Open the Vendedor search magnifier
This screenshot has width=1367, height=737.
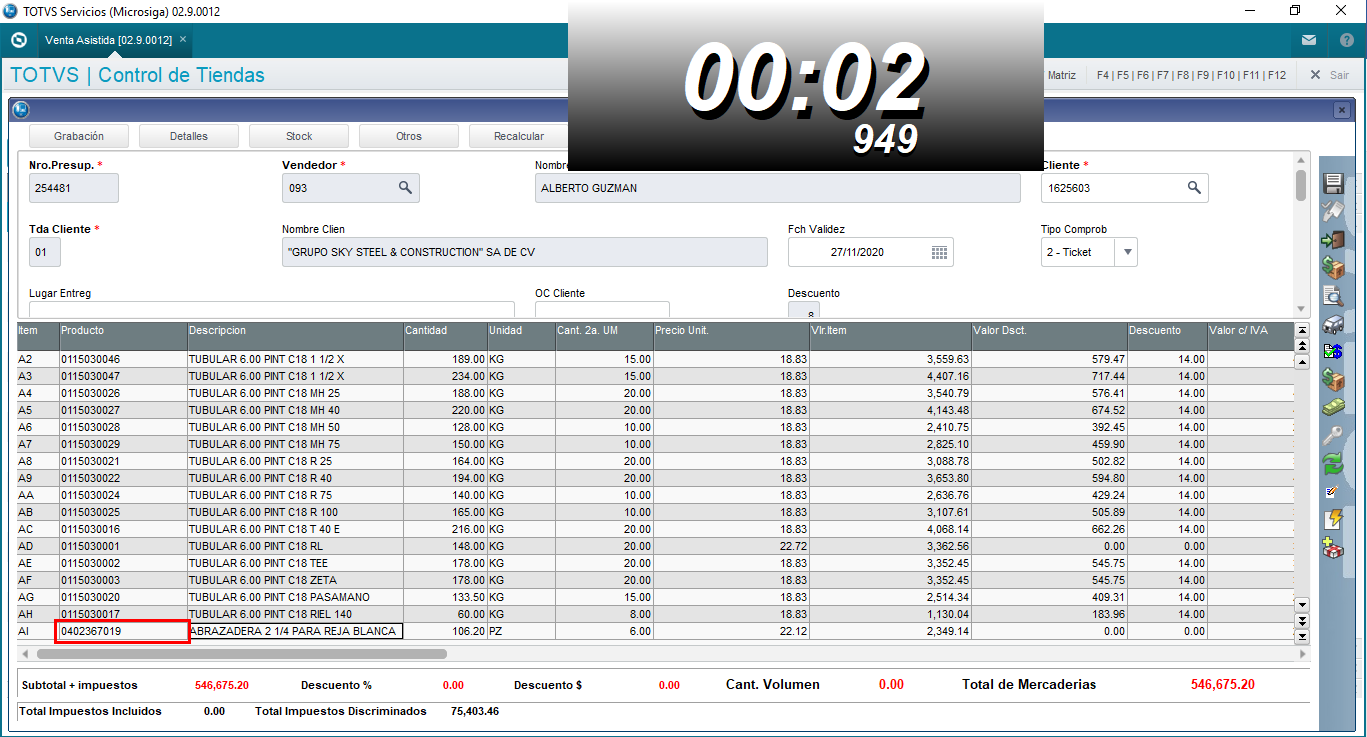click(x=405, y=187)
